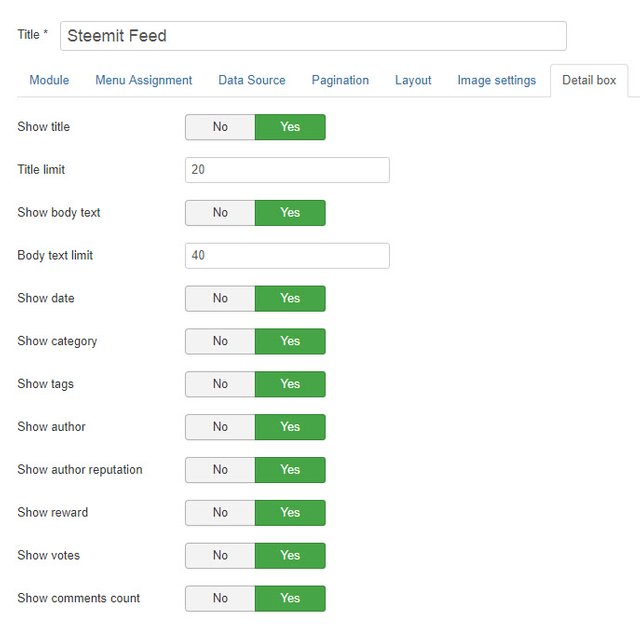The height and width of the screenshot is (633, 640).
Task: Turn off Show reward with No
Action: coord(220,513)
